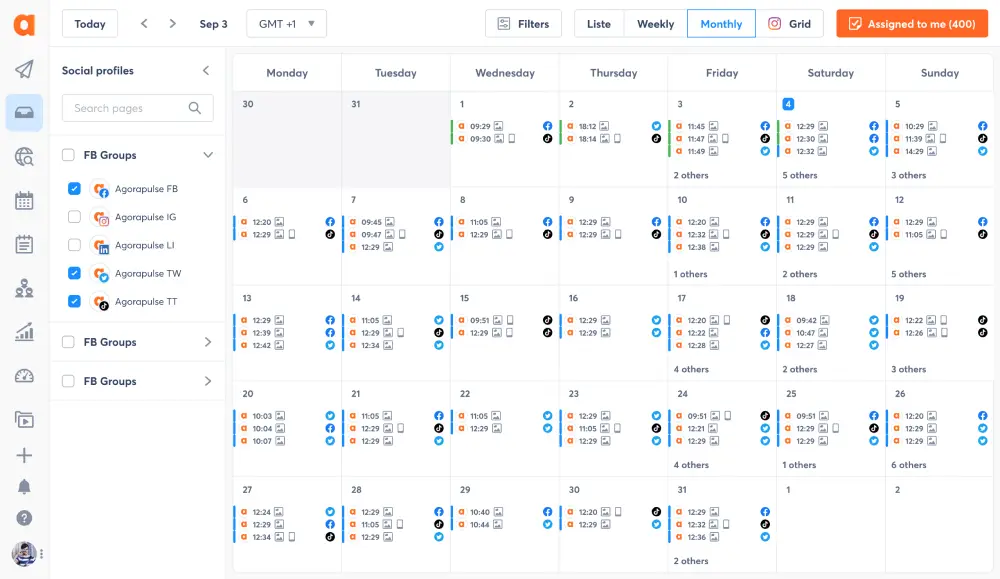The image size is (1000, 579).
Task: Click the Assigned to me (400) button
Action: [x=911, y=24]
